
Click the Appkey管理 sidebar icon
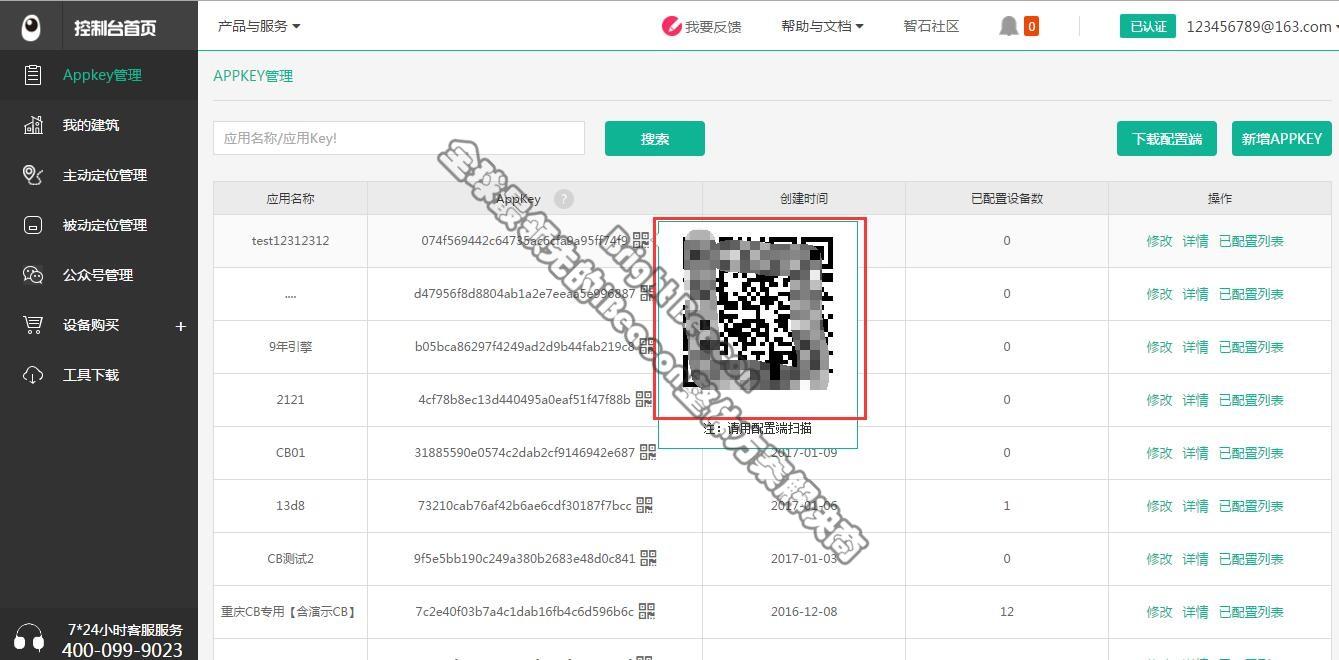33,75
